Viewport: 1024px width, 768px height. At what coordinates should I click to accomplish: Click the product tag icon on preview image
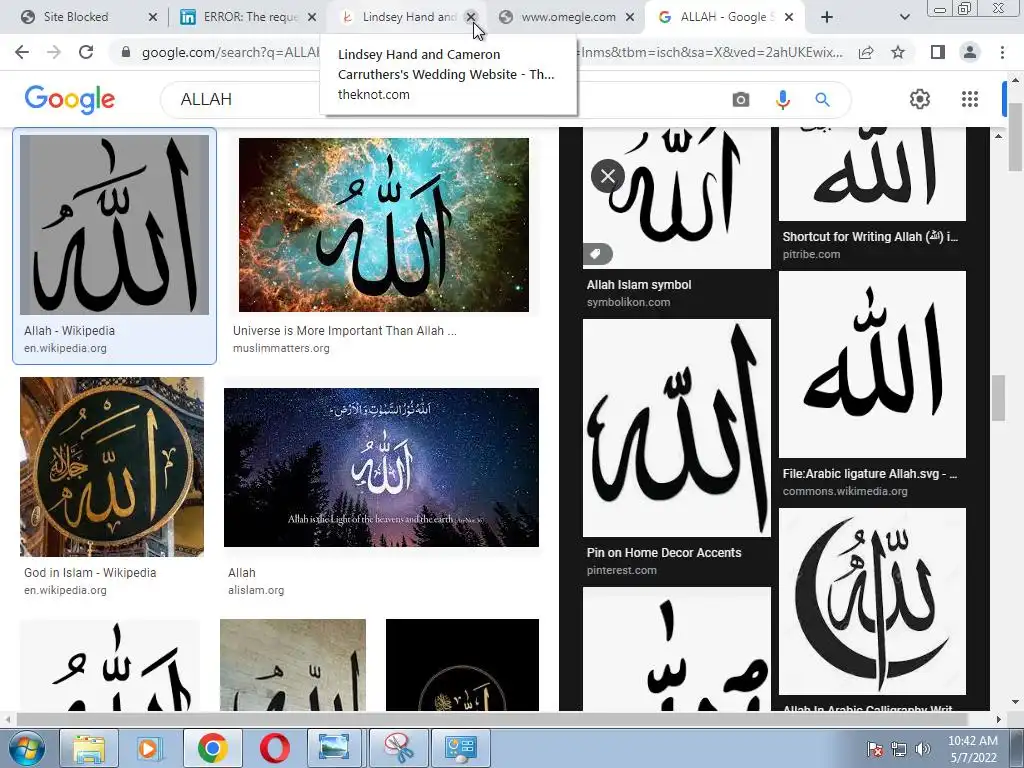pos(598,254)
